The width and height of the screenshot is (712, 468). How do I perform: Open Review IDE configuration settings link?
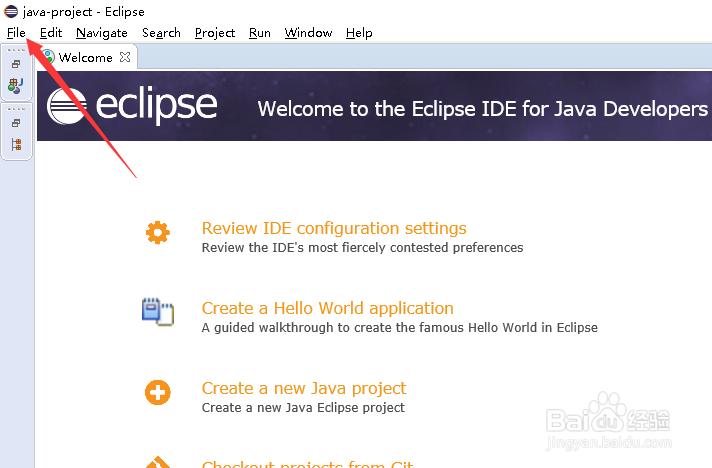click(x=334, y=228)
